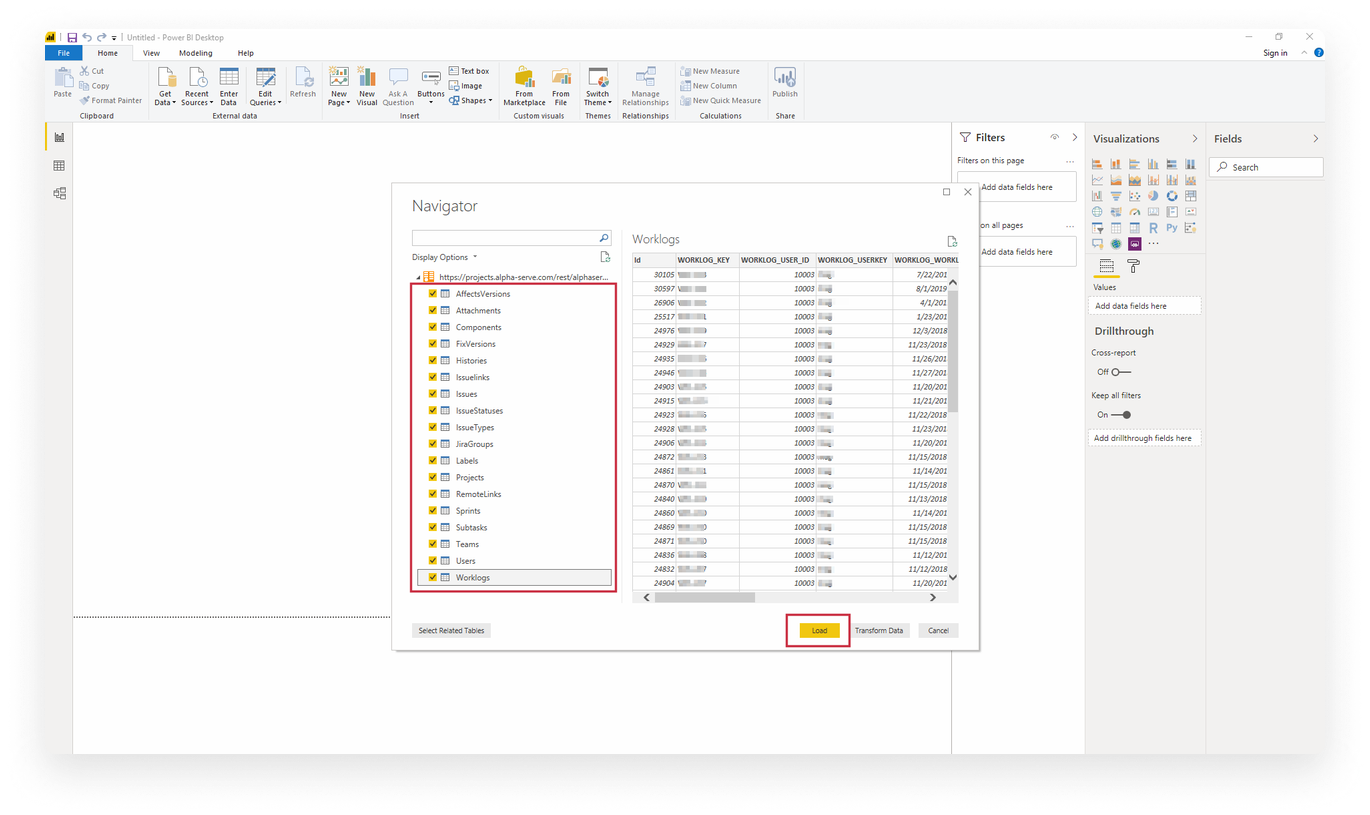
Task: Insert a Text box
Action: [469, 71]
